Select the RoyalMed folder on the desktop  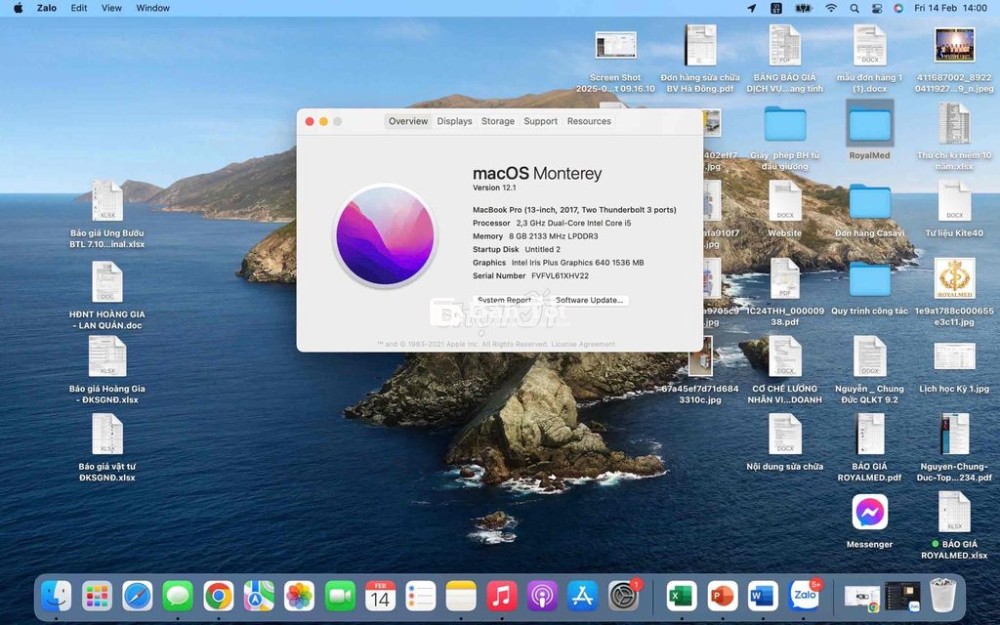point(869,131)
